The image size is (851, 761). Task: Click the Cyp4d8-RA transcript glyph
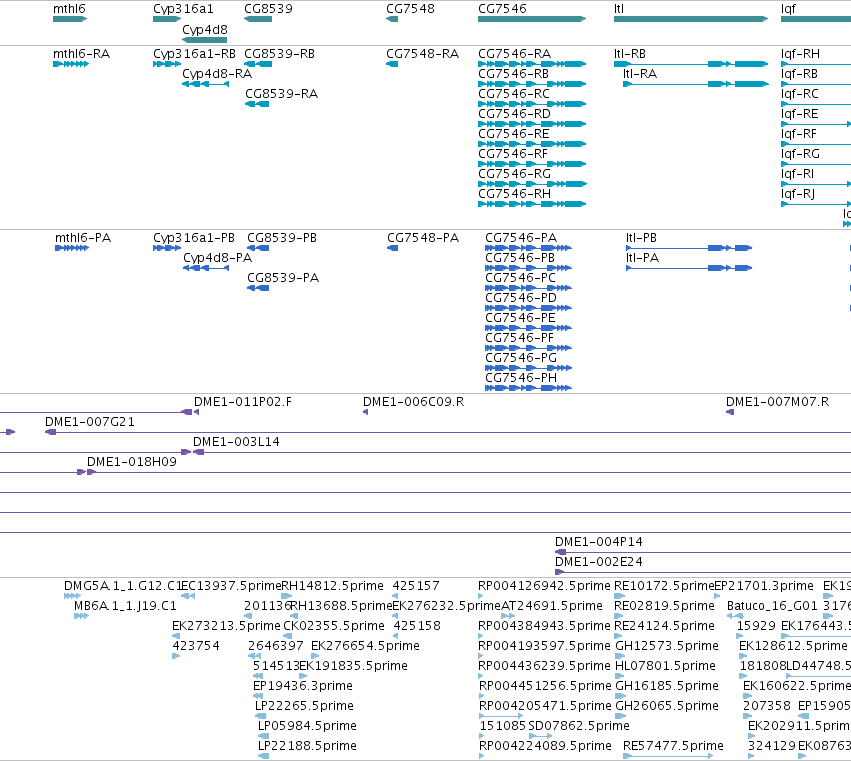click(x=205, y=84)
